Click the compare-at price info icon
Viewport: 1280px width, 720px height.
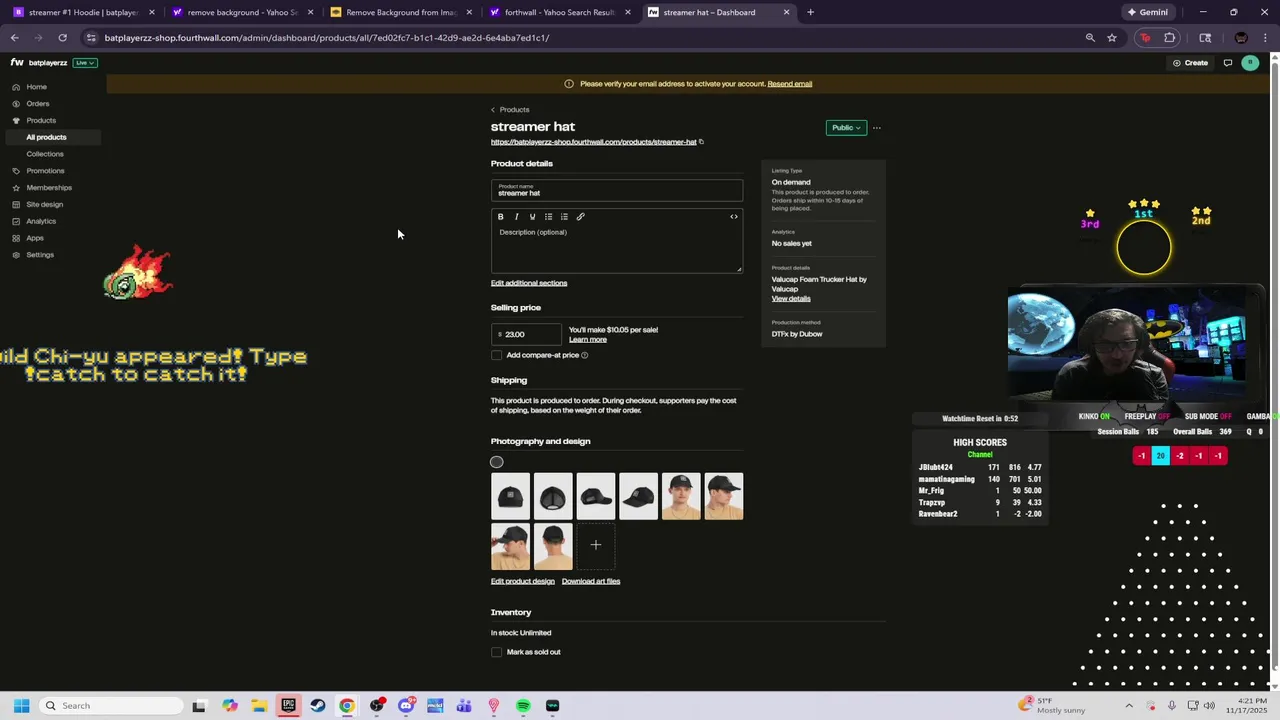coord(585,355)
